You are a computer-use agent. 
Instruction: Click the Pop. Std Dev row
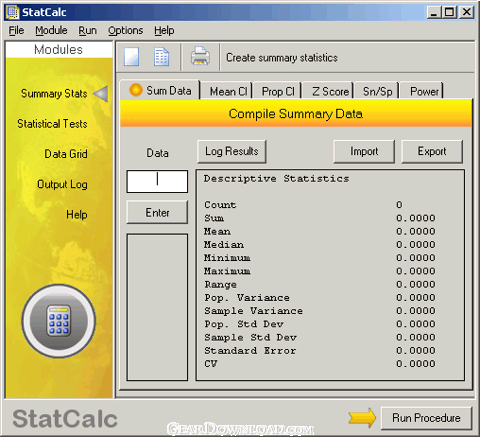point(320,324)
